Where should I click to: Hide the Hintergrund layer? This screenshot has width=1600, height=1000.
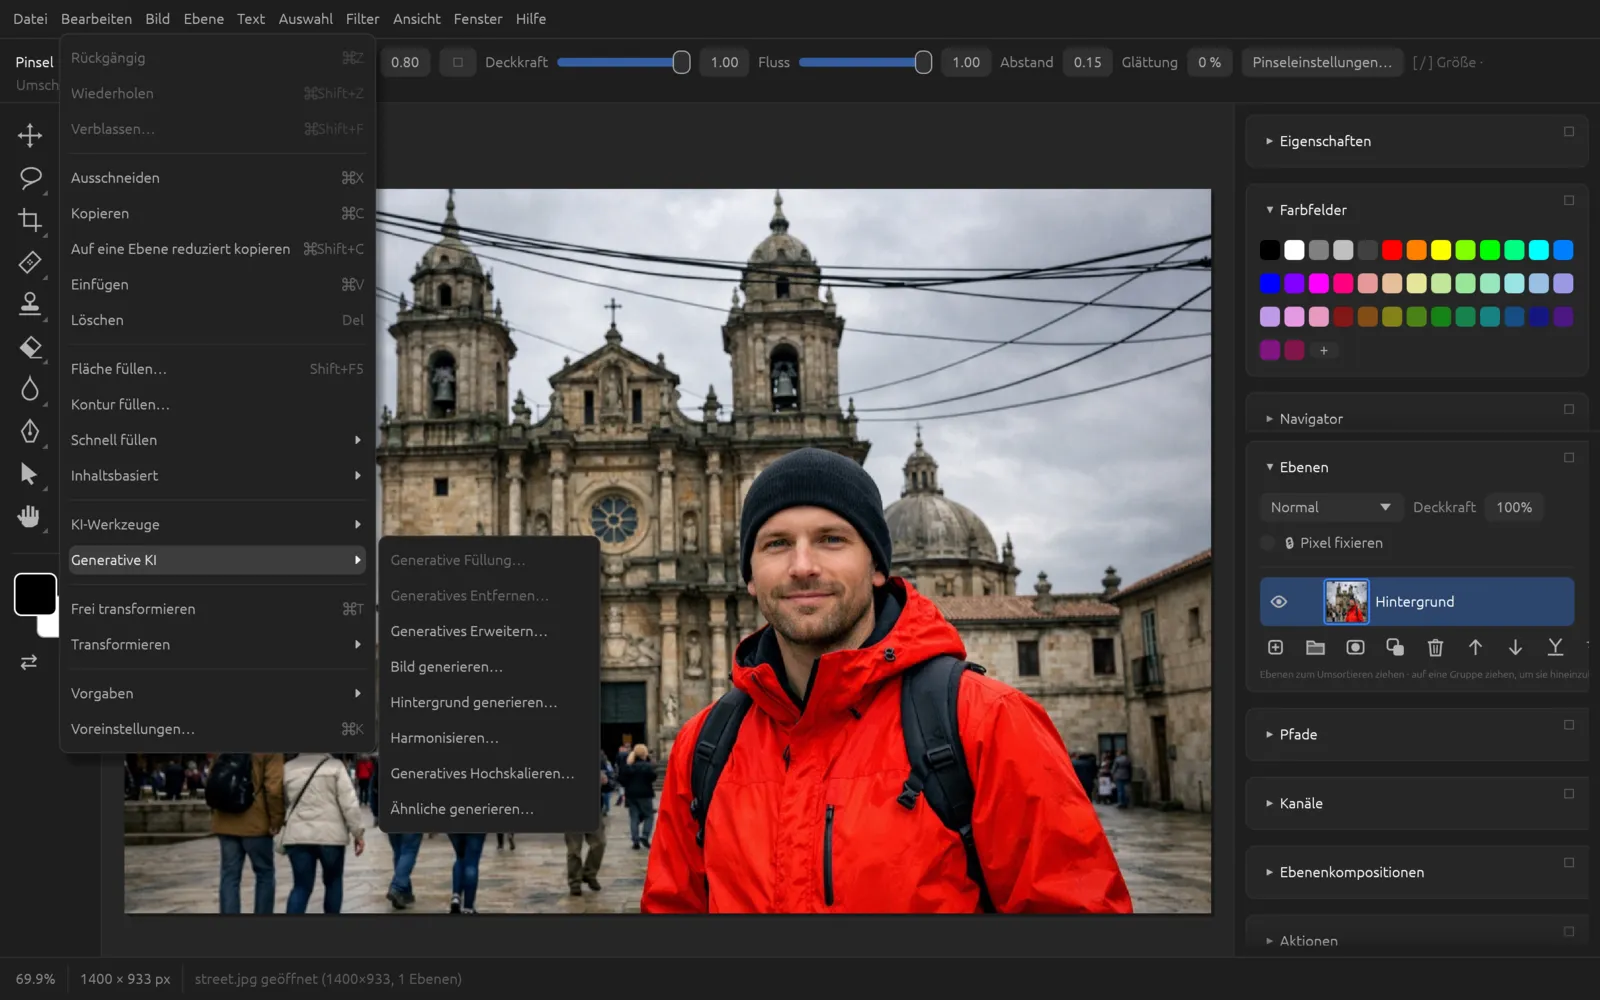pyautogui.click(x=1279, y=602)
